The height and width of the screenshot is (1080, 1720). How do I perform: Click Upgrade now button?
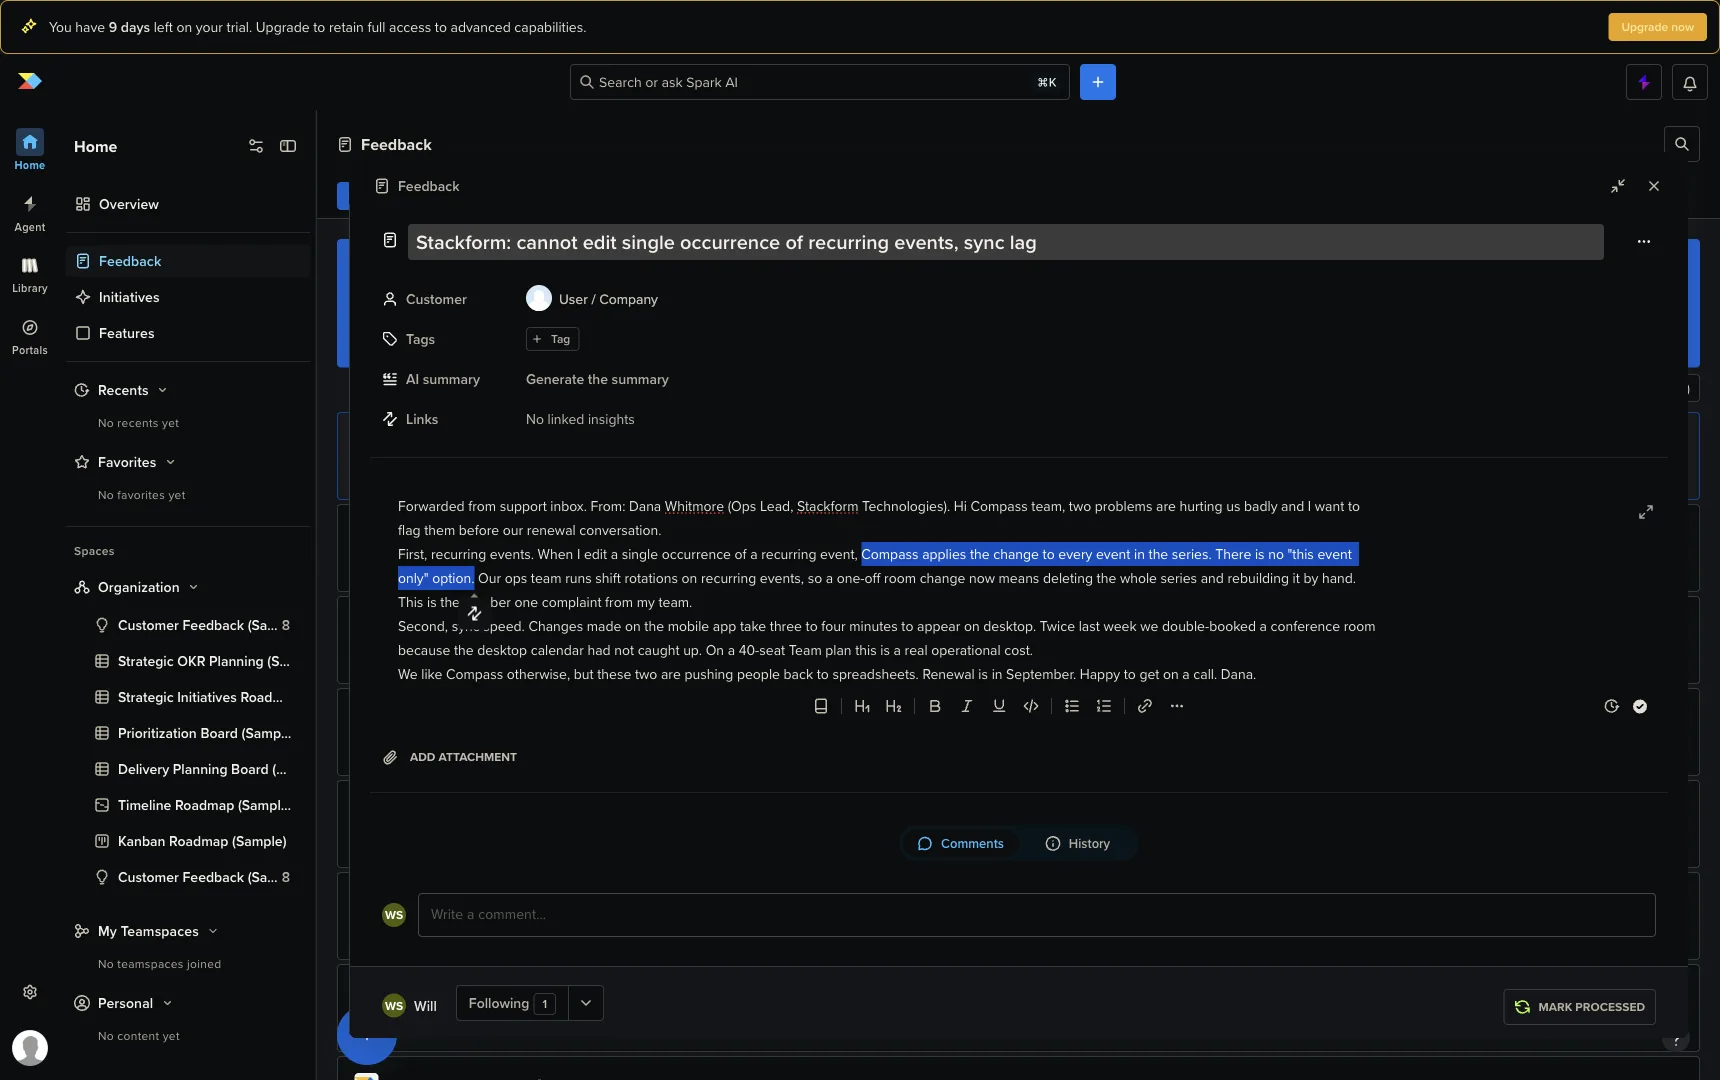click(1657, 27)
